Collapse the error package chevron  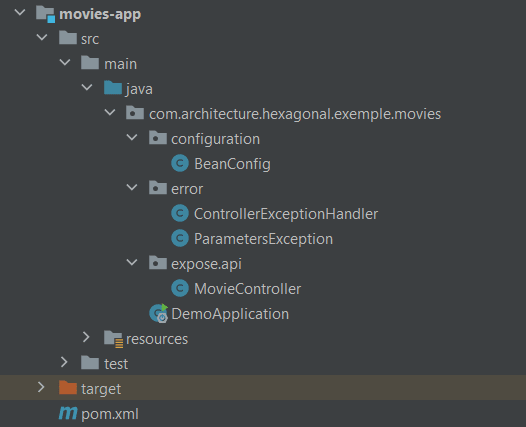(x=132, y=187)
